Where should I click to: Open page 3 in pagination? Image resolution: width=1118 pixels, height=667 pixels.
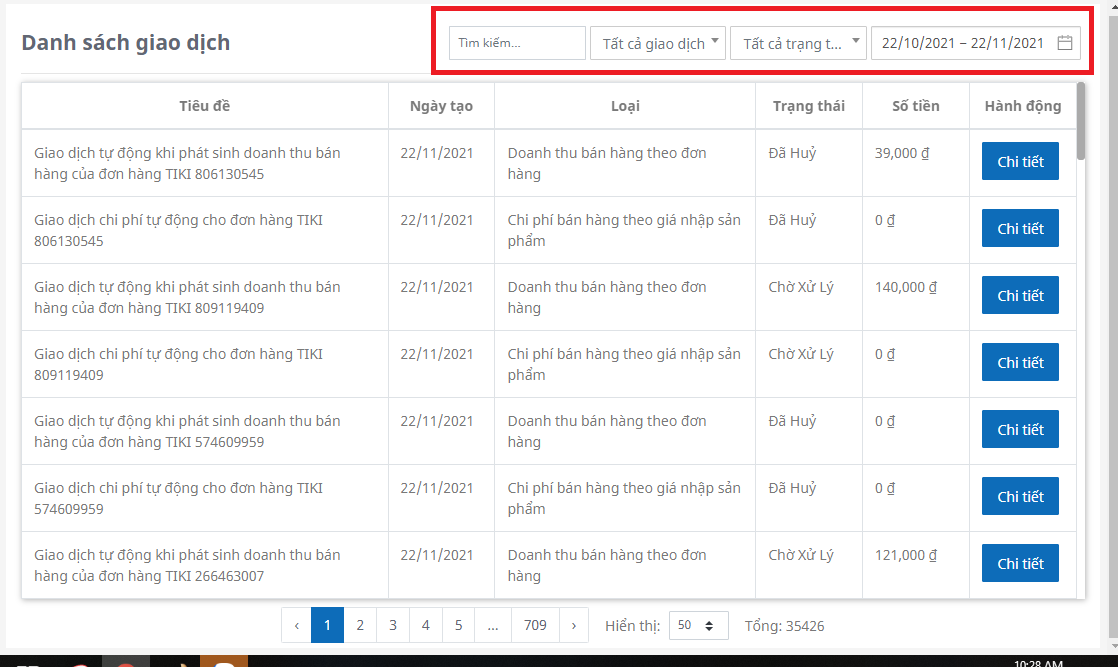coord(392,625)
